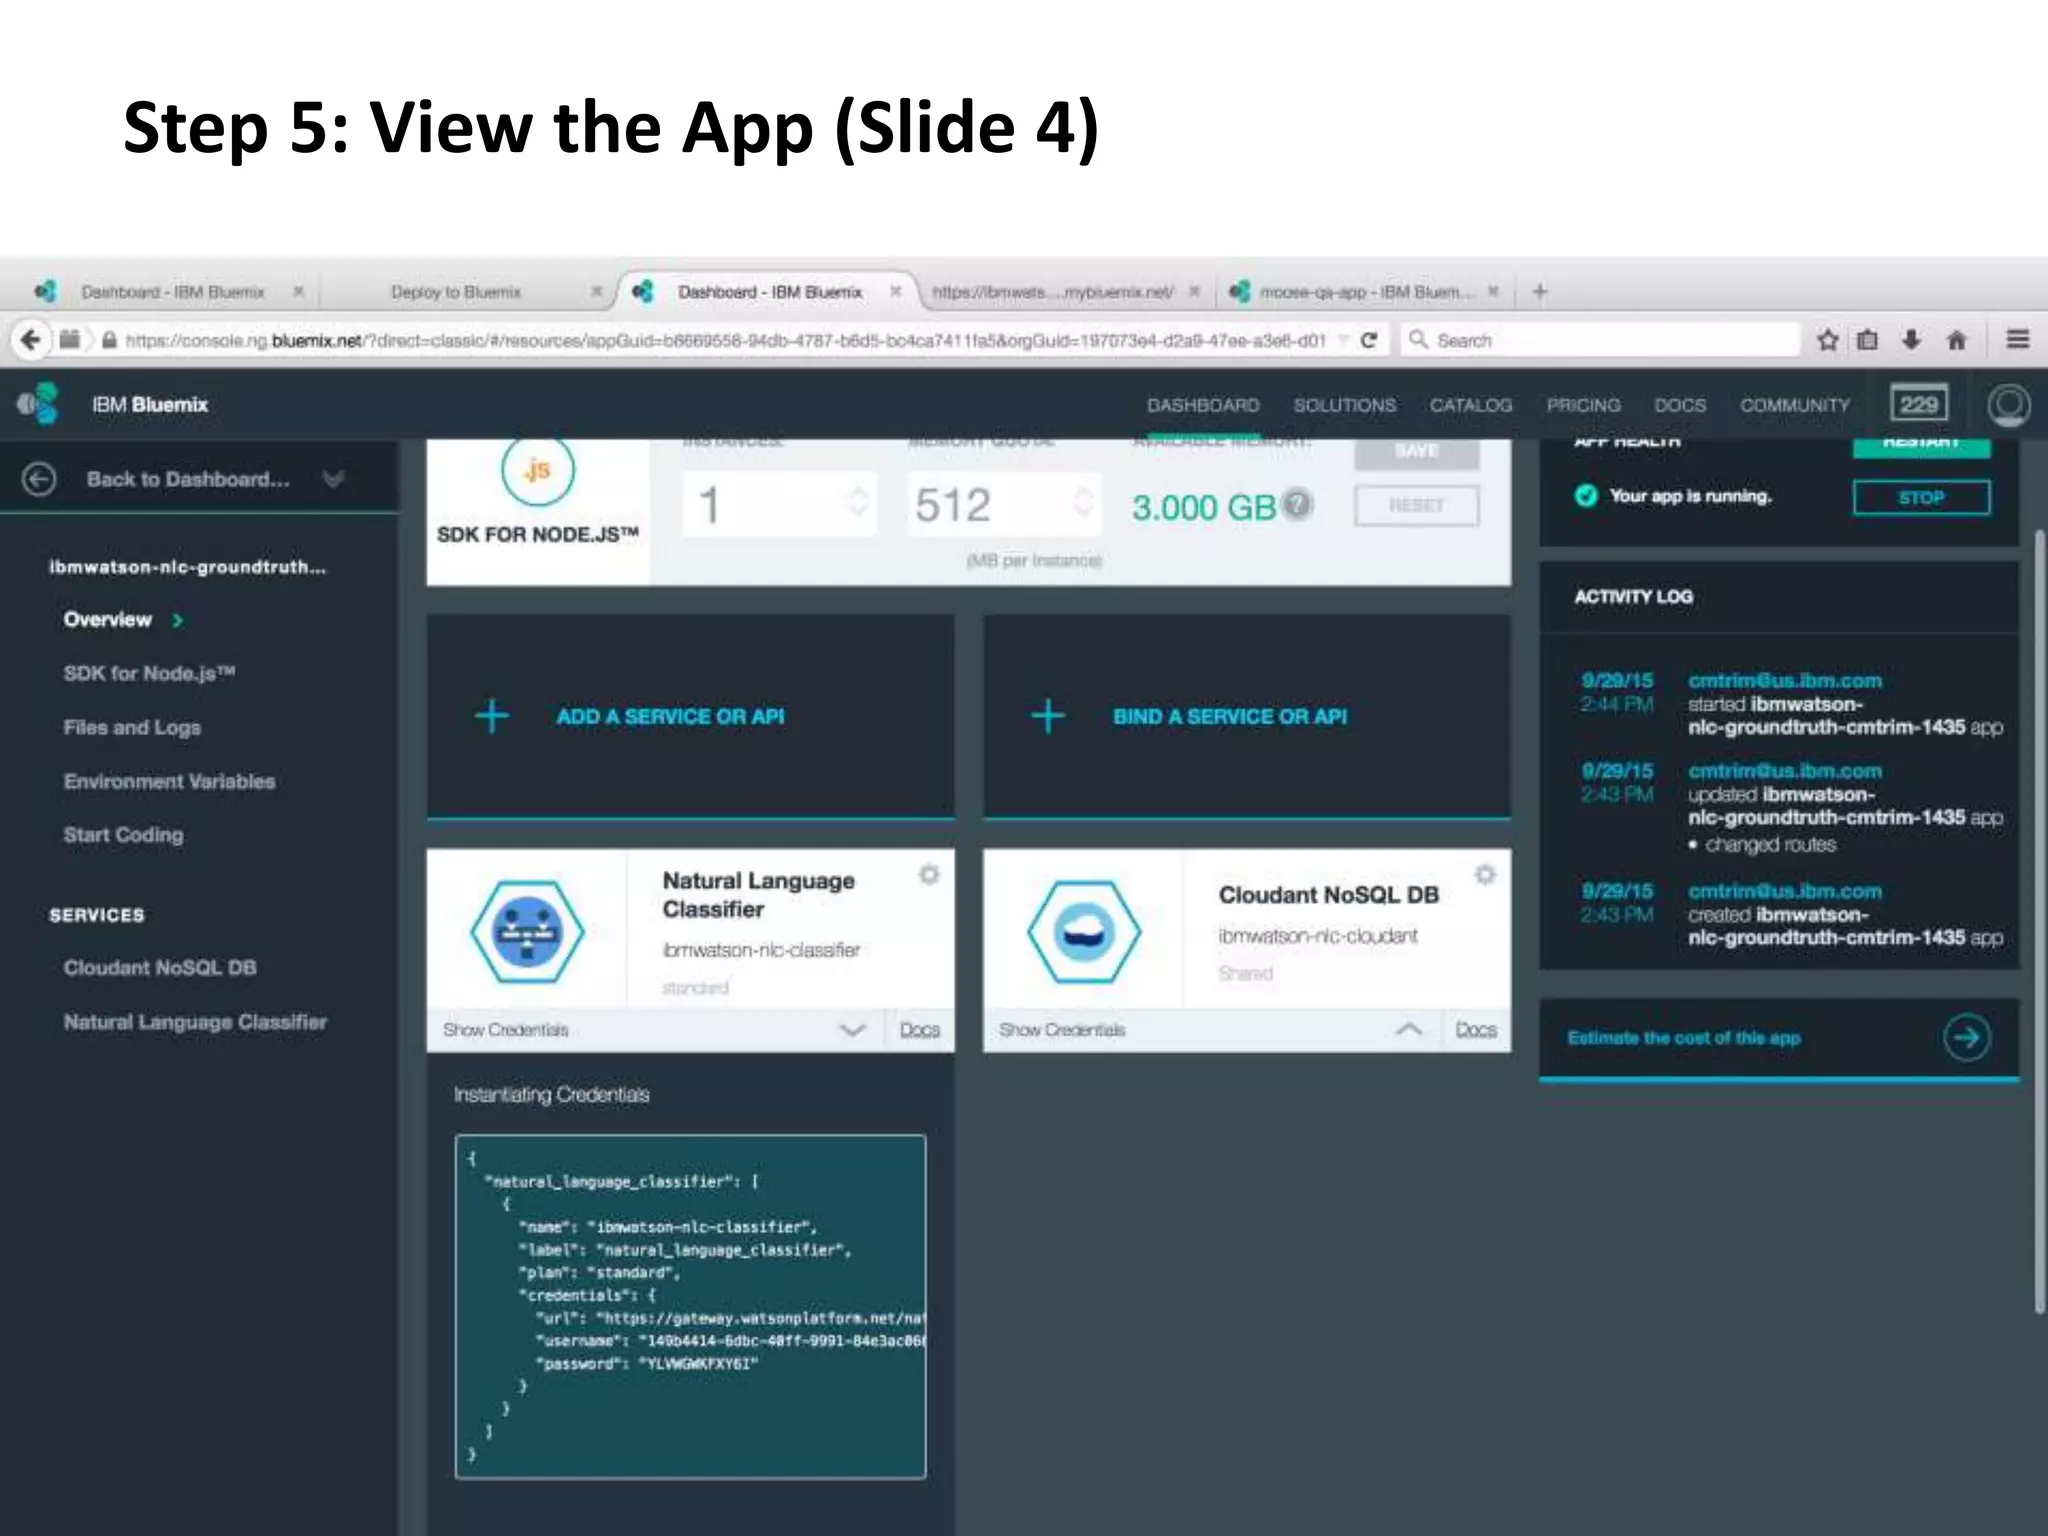Screen dimensions: 2048x1536
Task: Open the user profile avatar icon
Action: 2008,404
